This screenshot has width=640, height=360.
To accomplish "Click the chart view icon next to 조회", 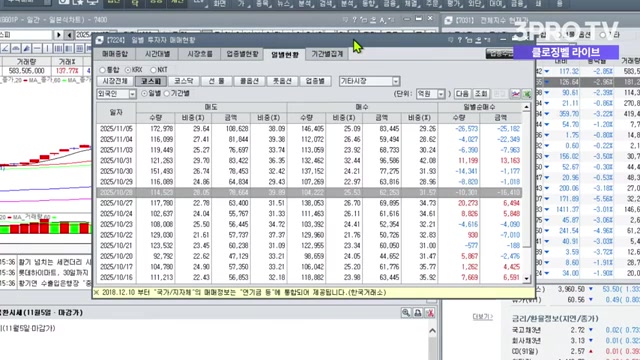I will (x=516, y=94).
